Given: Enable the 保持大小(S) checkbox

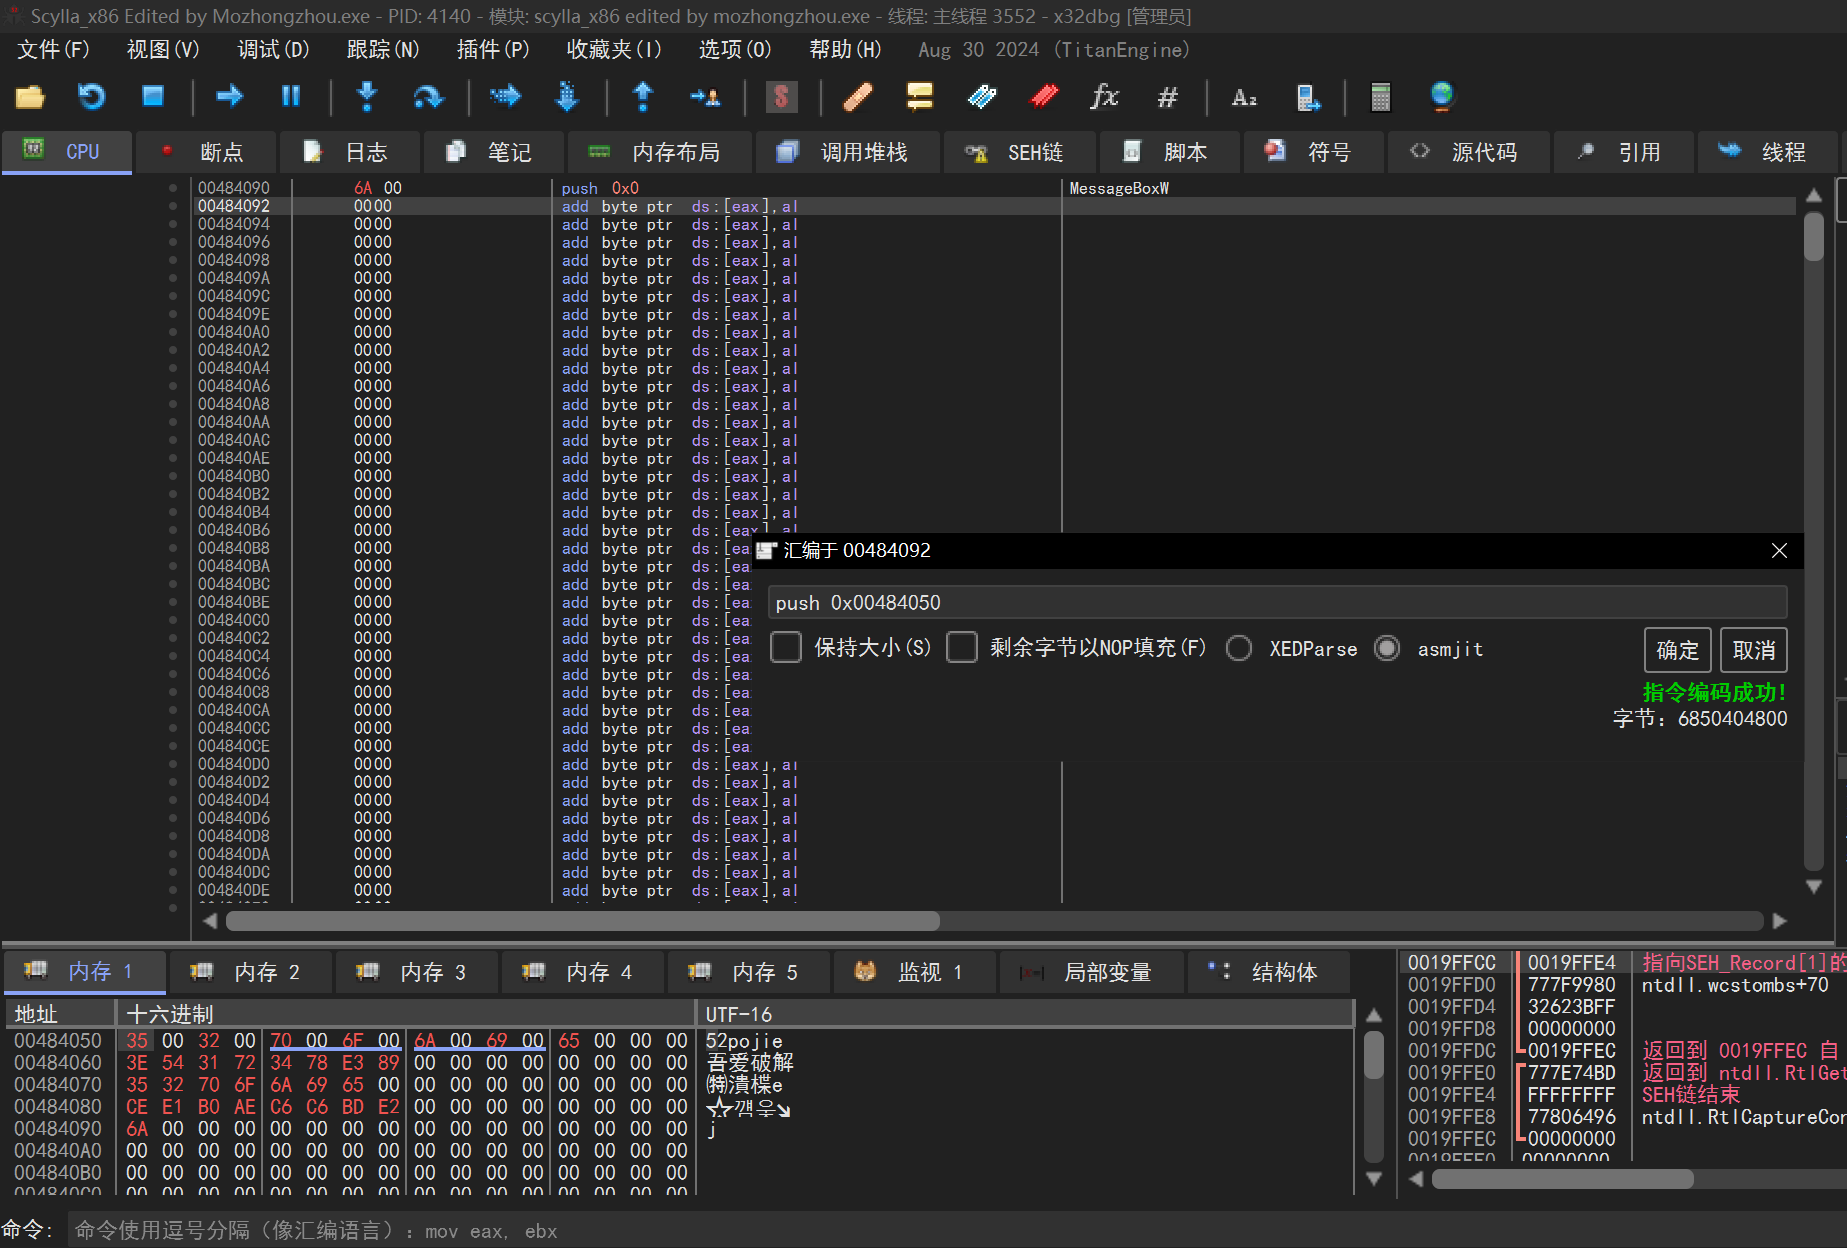Looking at the screenshot, I should (786, 648).
